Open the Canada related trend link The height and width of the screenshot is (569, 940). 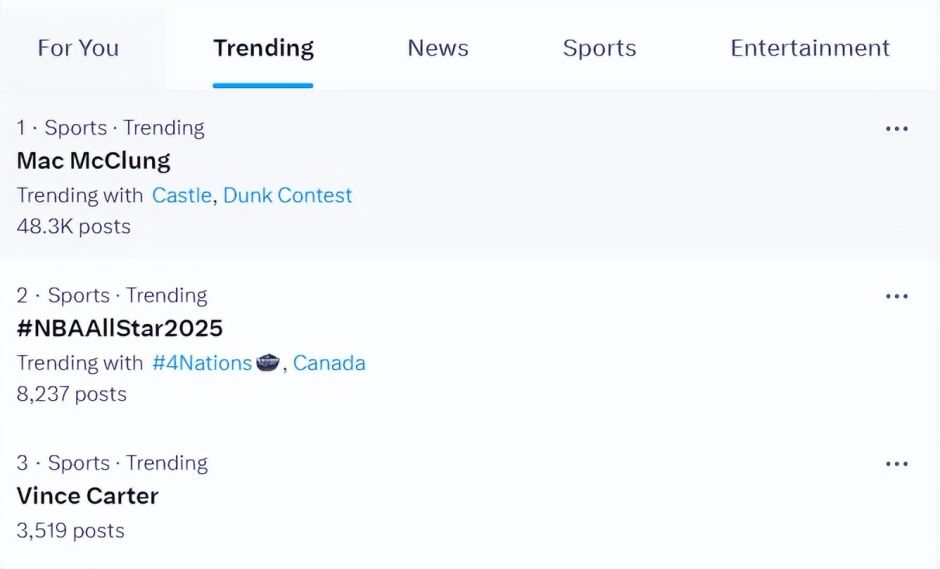329,363
